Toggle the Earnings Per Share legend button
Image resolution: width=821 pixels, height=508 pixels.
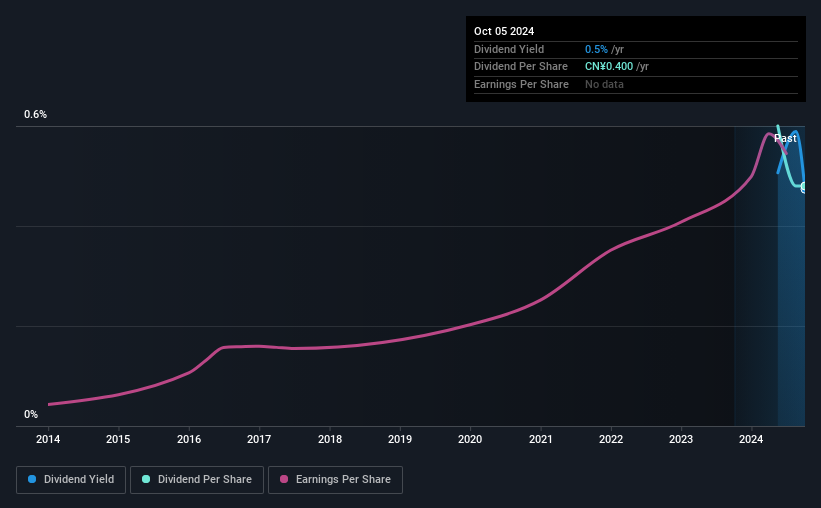335,480
